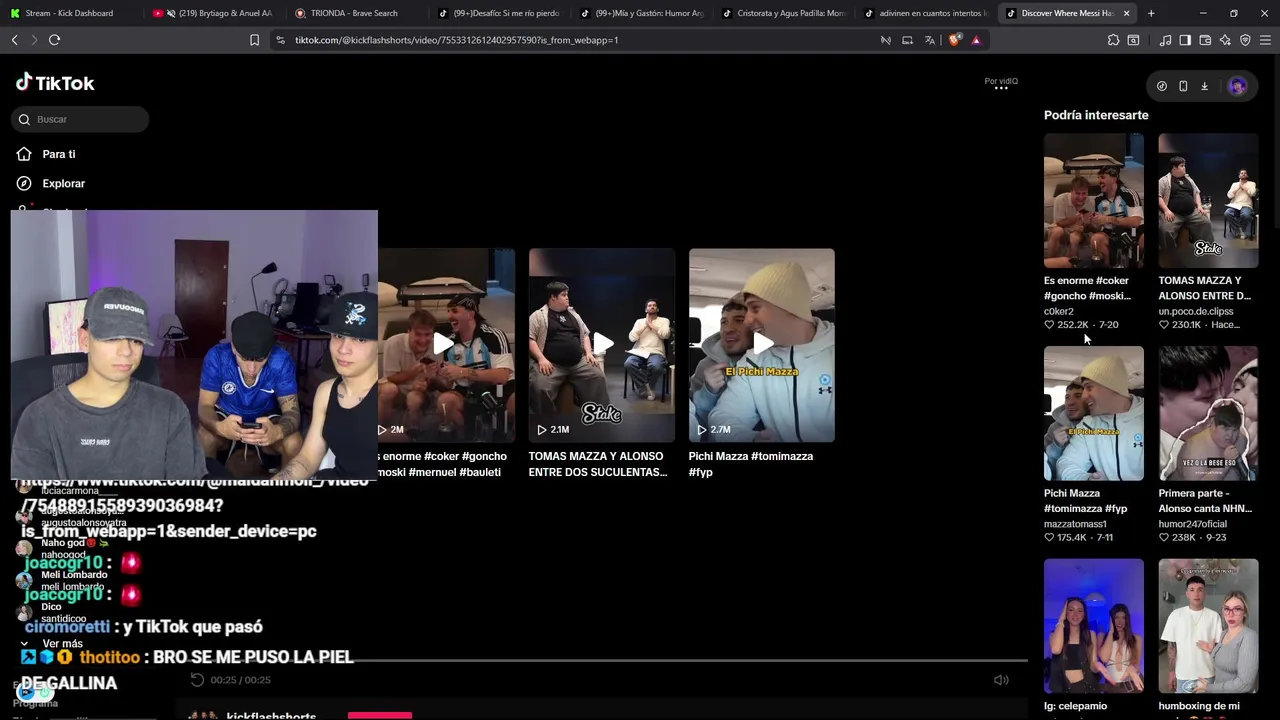The image size is (1280, 720).
Task: Click the phone app icon in top pill
Action: (1183, 86)
